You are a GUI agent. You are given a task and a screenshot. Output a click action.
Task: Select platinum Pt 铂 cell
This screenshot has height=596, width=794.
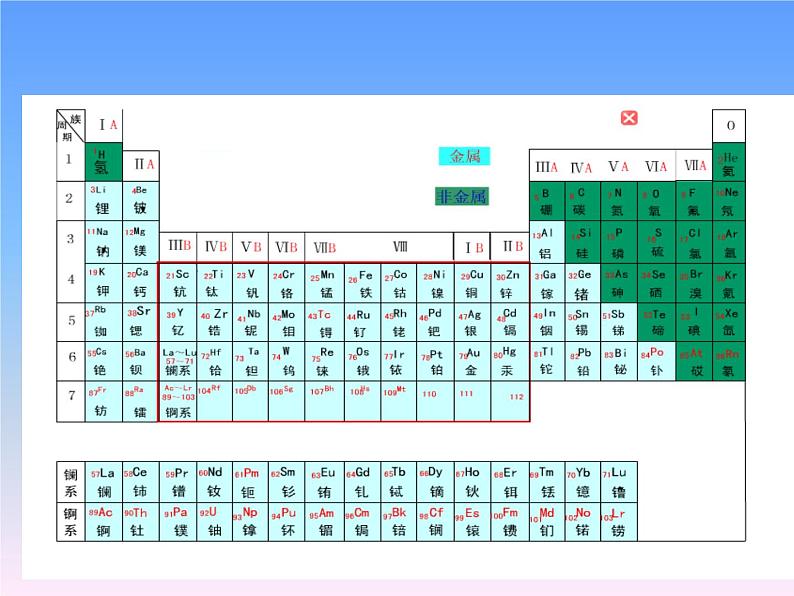[435, 361]
